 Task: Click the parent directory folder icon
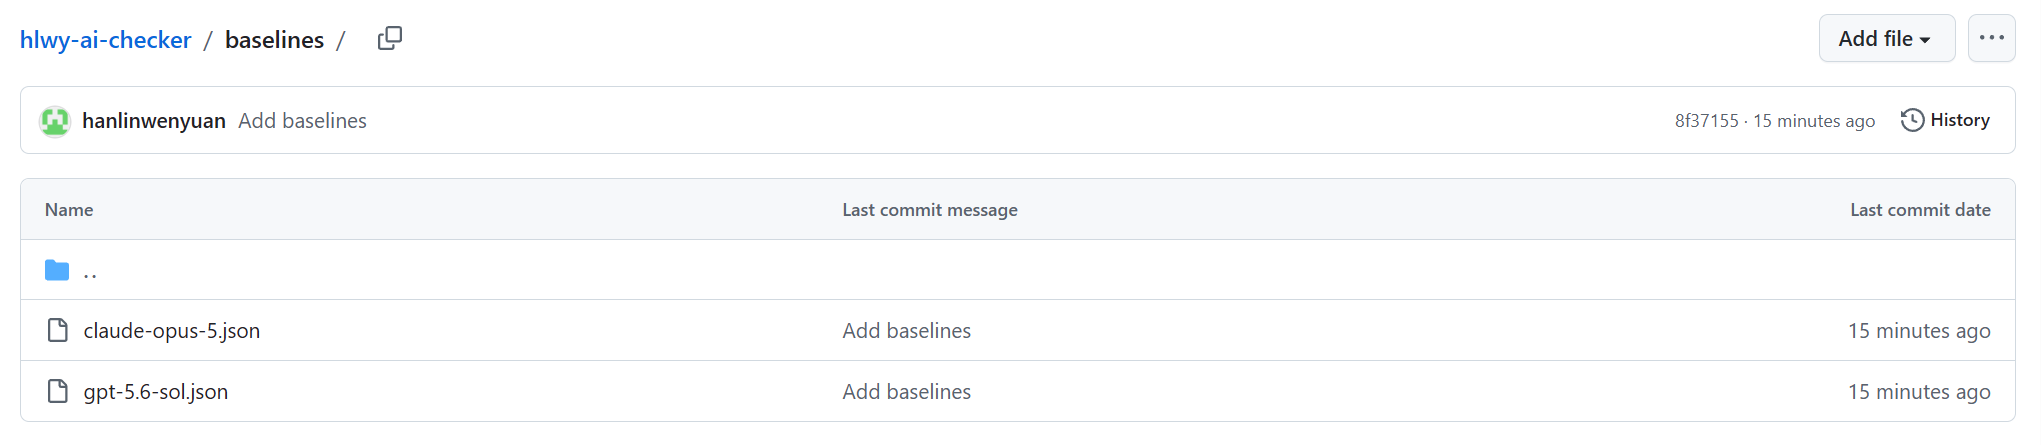(x=57, y=270)
